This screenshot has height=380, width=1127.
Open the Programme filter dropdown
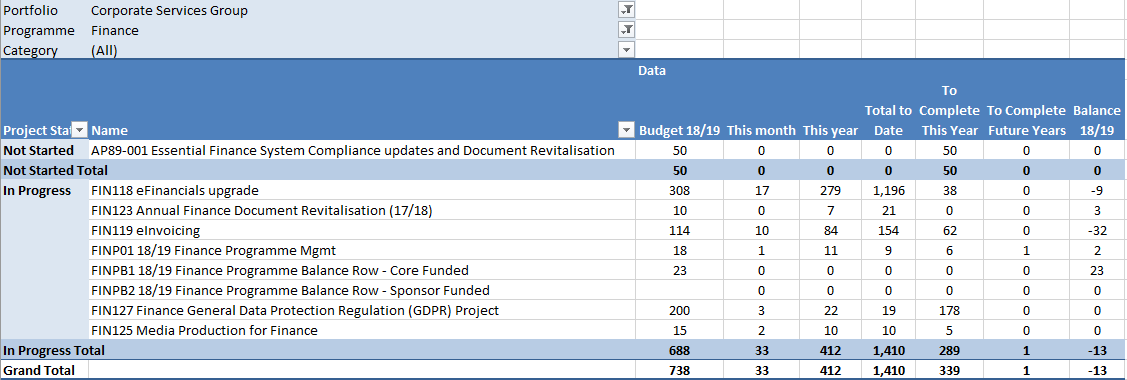click(627, 30)
